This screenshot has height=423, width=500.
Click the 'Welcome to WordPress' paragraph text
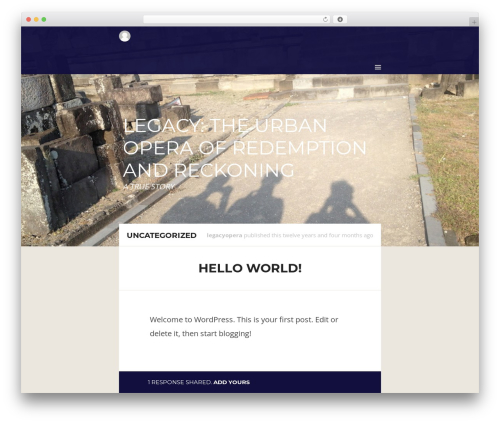pos(244,326)
